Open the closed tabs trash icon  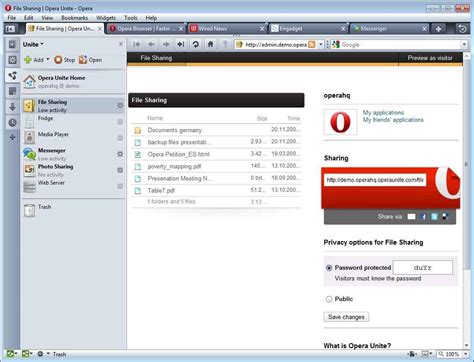point(462,29)
